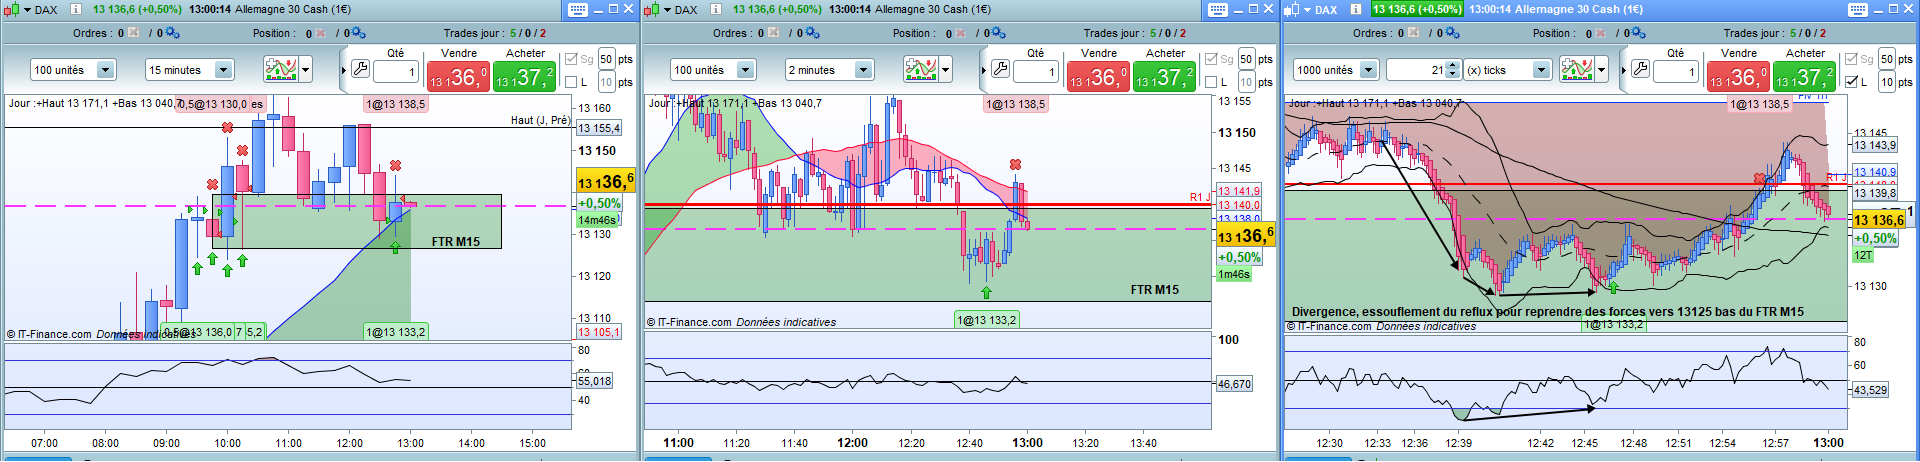Open the keyboard icon in the 15 minutes chart window

click(x=578, y=9)
